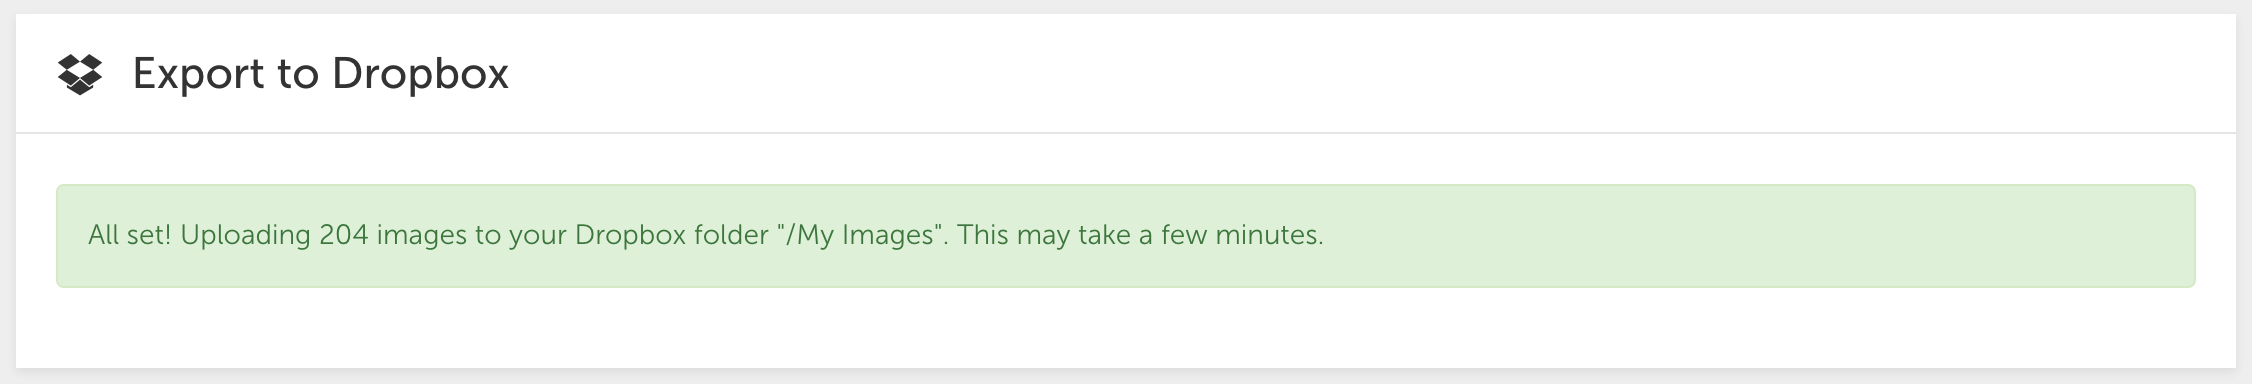Click the "All set!" text
Screen dimensions: 2252x384
click(130, 236)
